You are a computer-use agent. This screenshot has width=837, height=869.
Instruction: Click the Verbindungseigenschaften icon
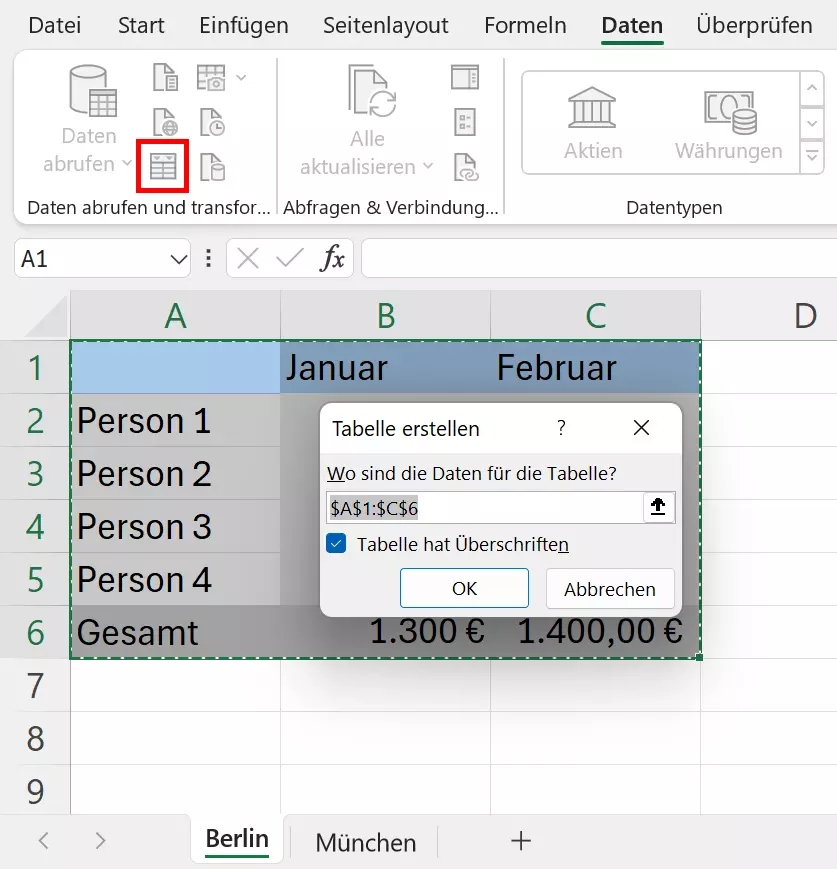[464, 121]
